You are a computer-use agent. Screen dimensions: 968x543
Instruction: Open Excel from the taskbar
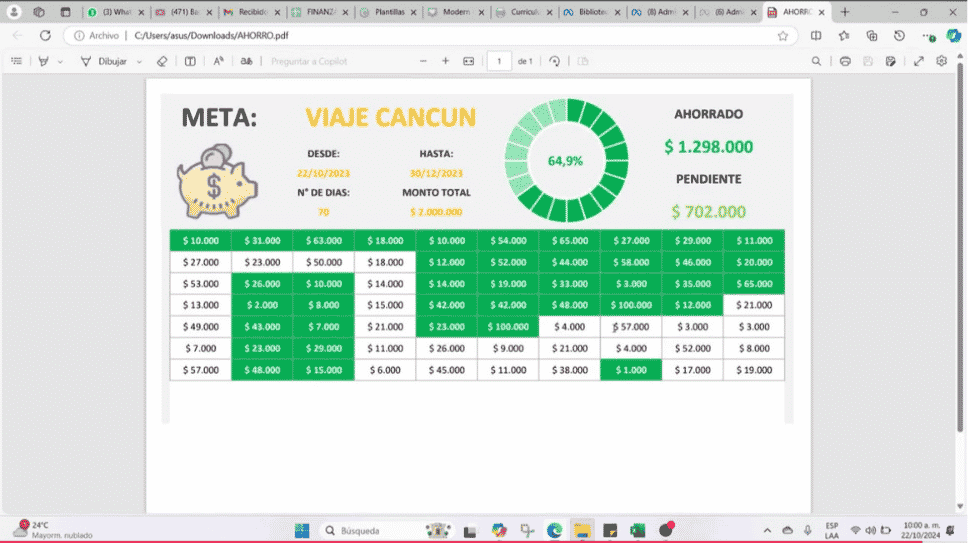coord(638,531)
